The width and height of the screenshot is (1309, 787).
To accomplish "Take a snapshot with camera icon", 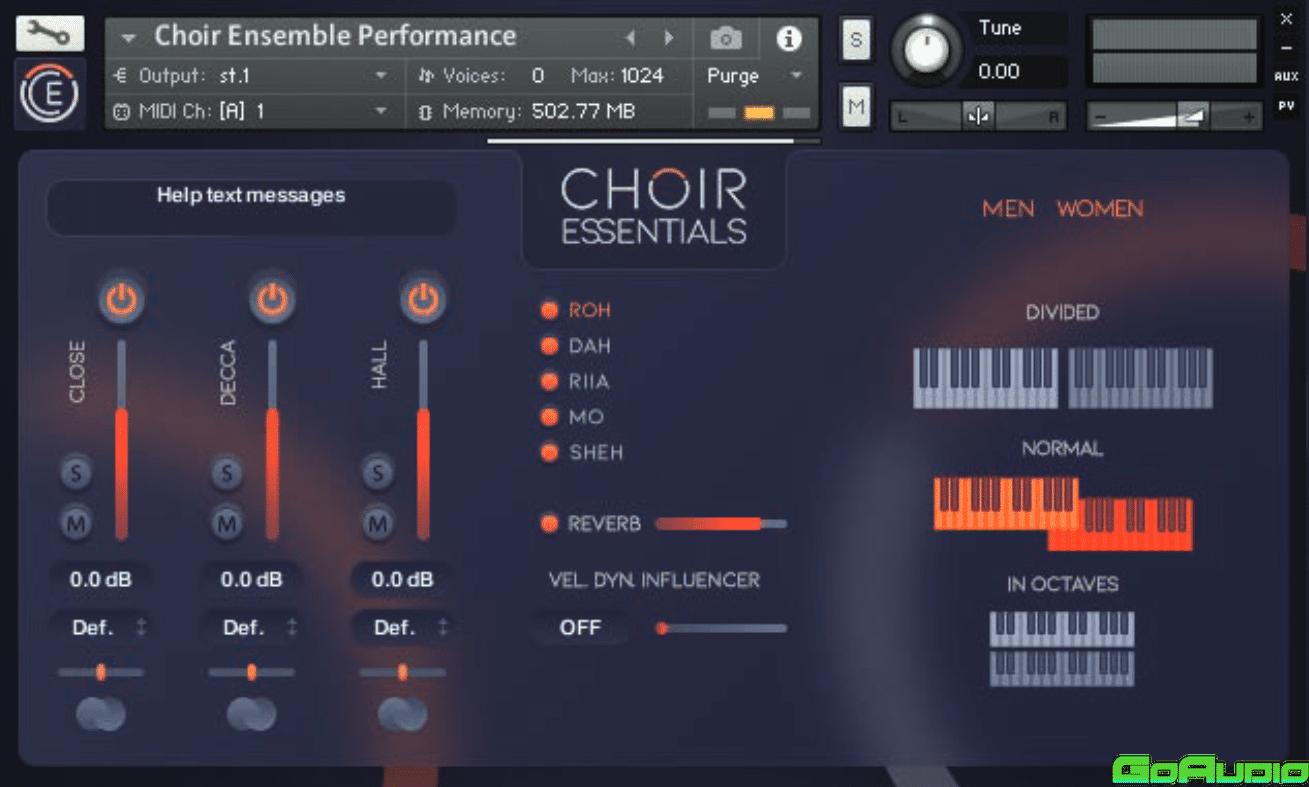I will (x=726, y=38).
